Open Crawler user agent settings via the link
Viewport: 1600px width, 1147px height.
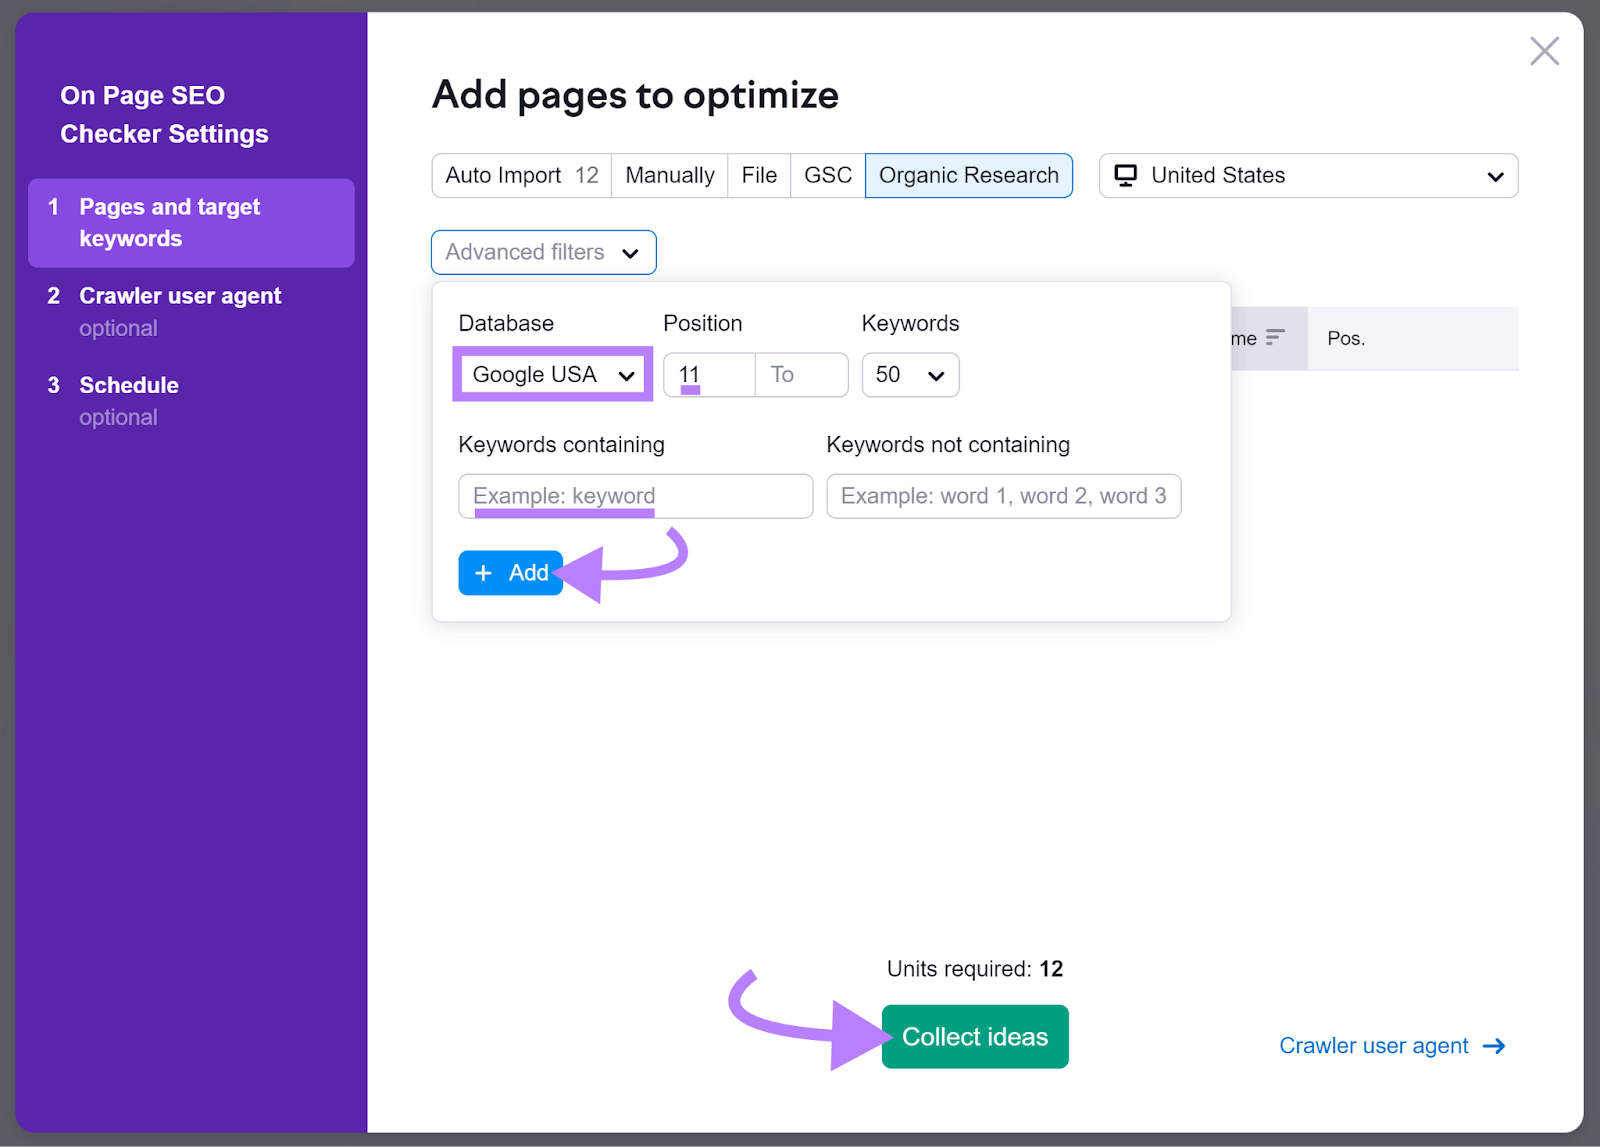point(1374,1045)
